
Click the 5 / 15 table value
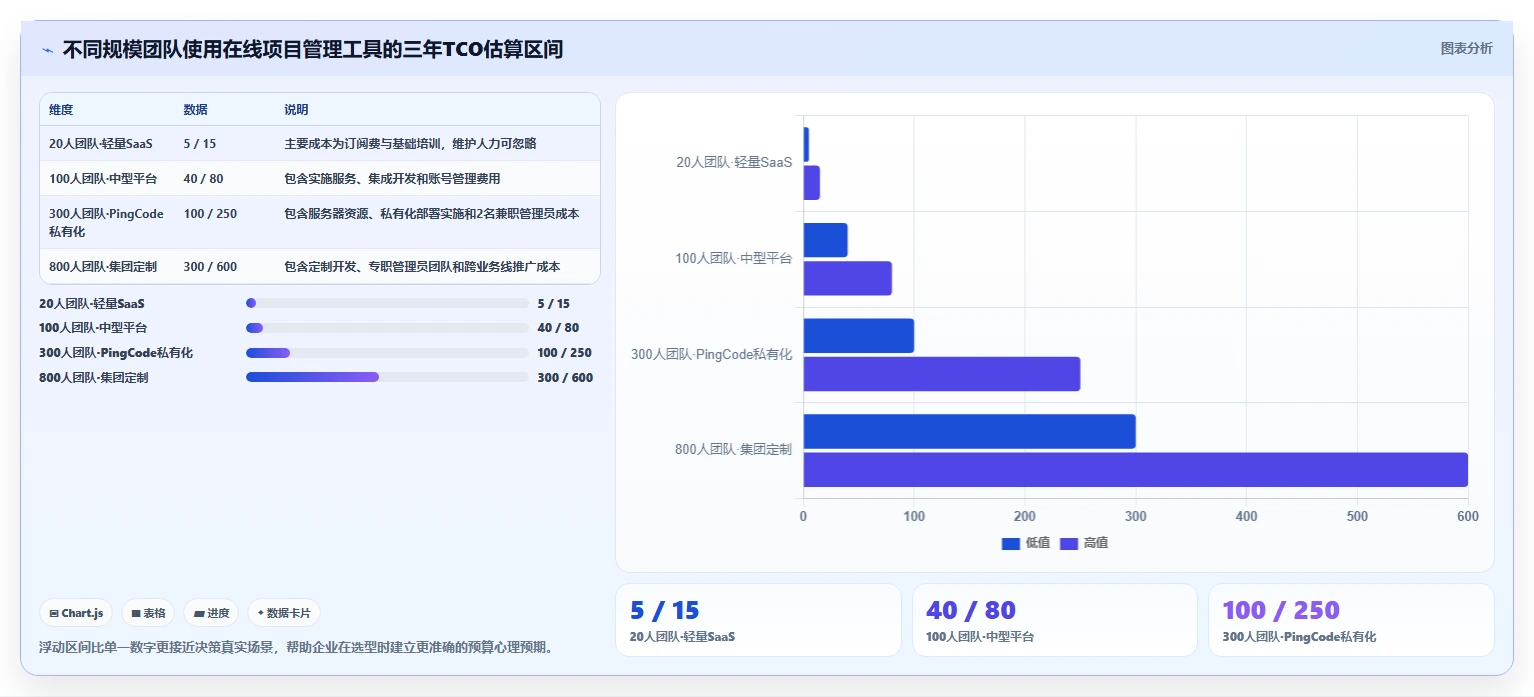[x=200, y=144]
